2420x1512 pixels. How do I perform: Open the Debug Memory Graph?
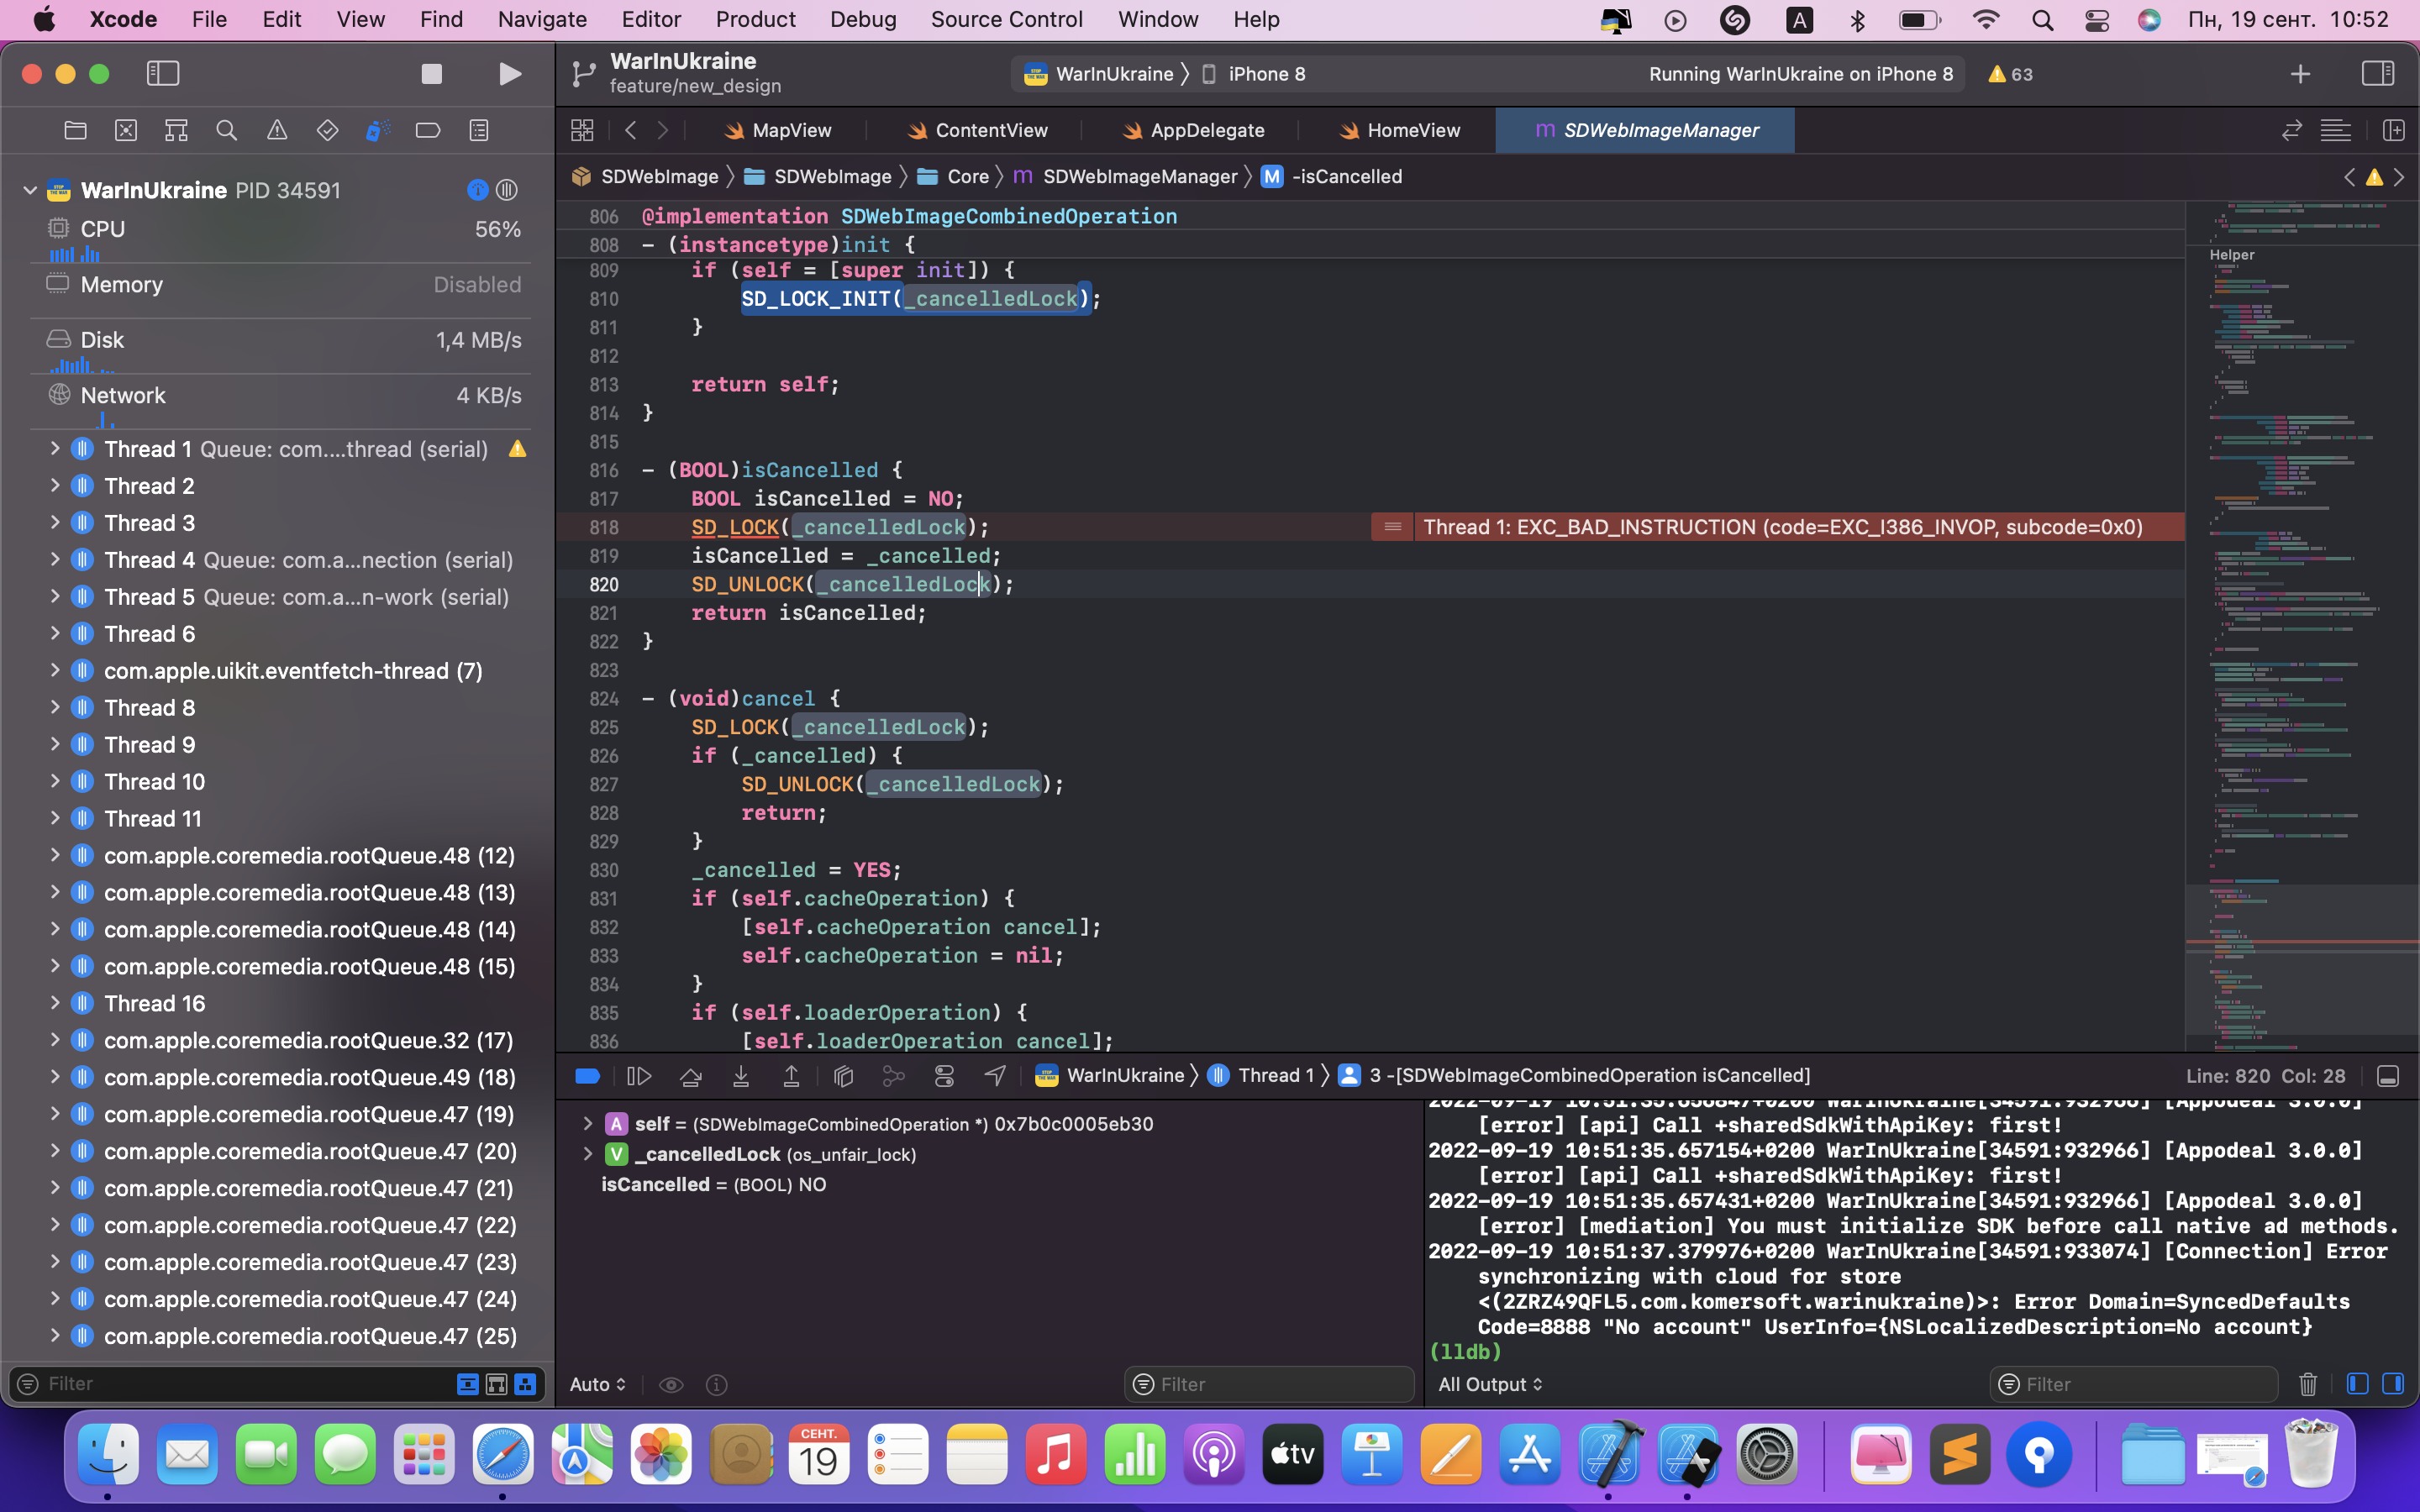click(893, 1075)
